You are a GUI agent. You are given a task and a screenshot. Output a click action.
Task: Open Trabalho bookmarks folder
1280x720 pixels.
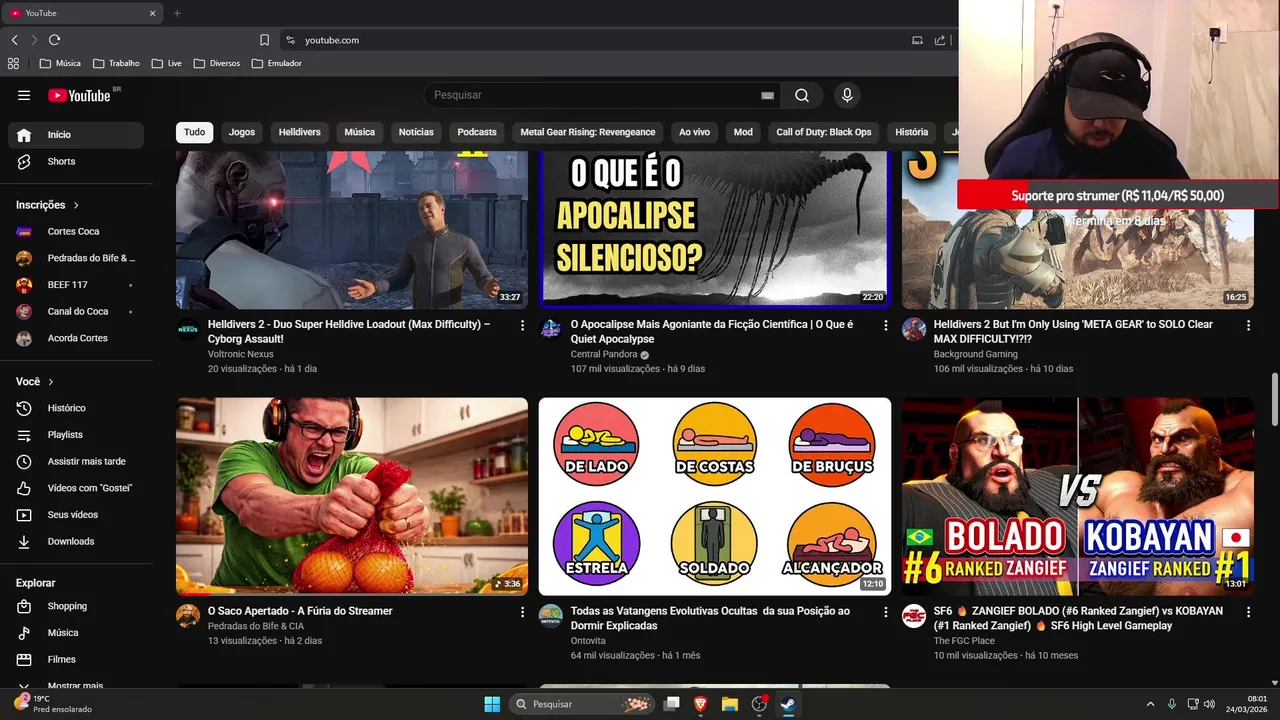116,63
